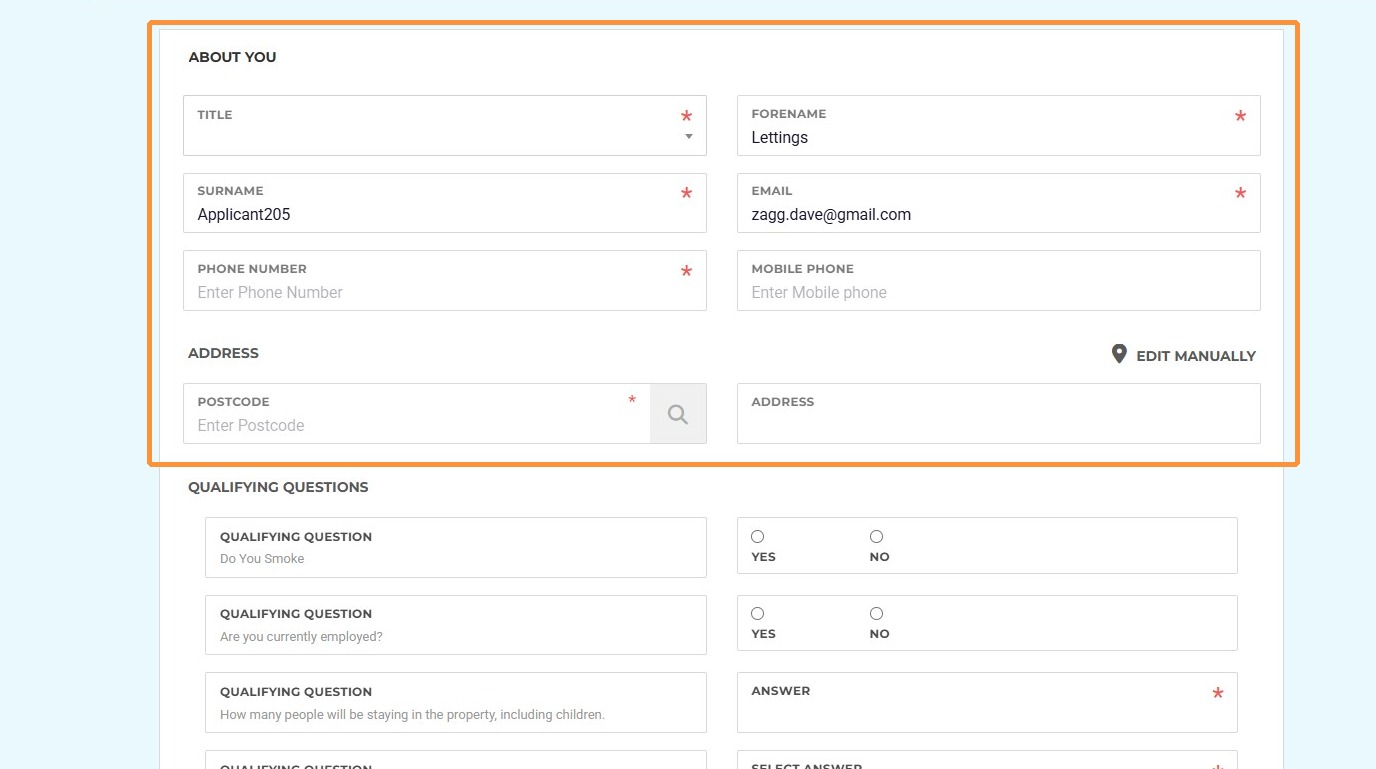The width and height of the screenshot is (1376, 769).
Task: Click the map pin icon beside Edit Manually
Action: pos(1119,354)
